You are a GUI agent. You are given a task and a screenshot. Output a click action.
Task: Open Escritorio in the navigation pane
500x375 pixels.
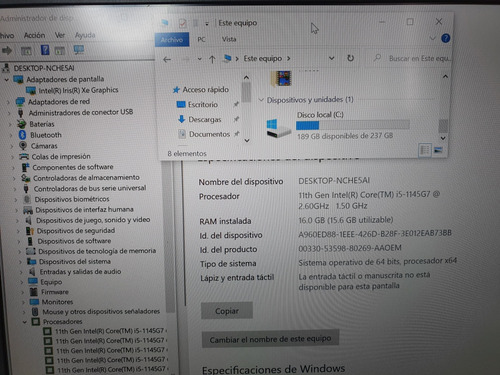203,105
